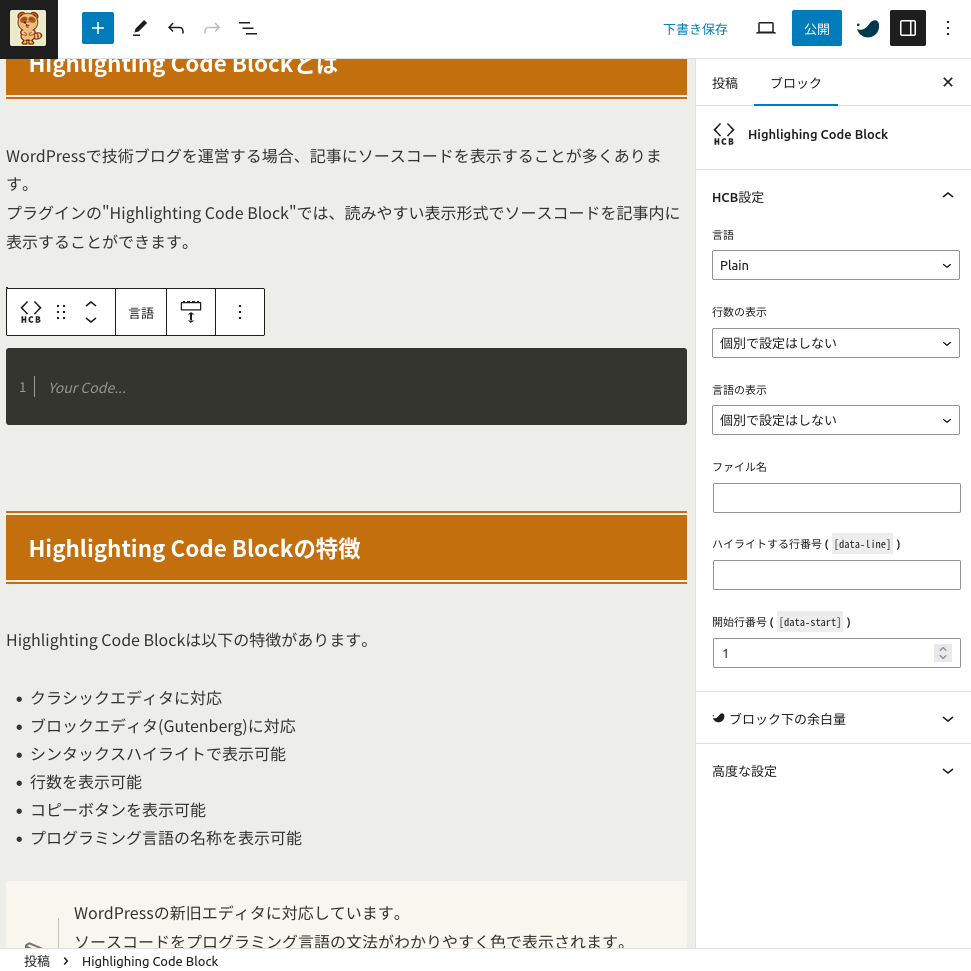Click the Undo arrow
The height and width of the screenshot is (971, 971).
(x=176, y=28)
